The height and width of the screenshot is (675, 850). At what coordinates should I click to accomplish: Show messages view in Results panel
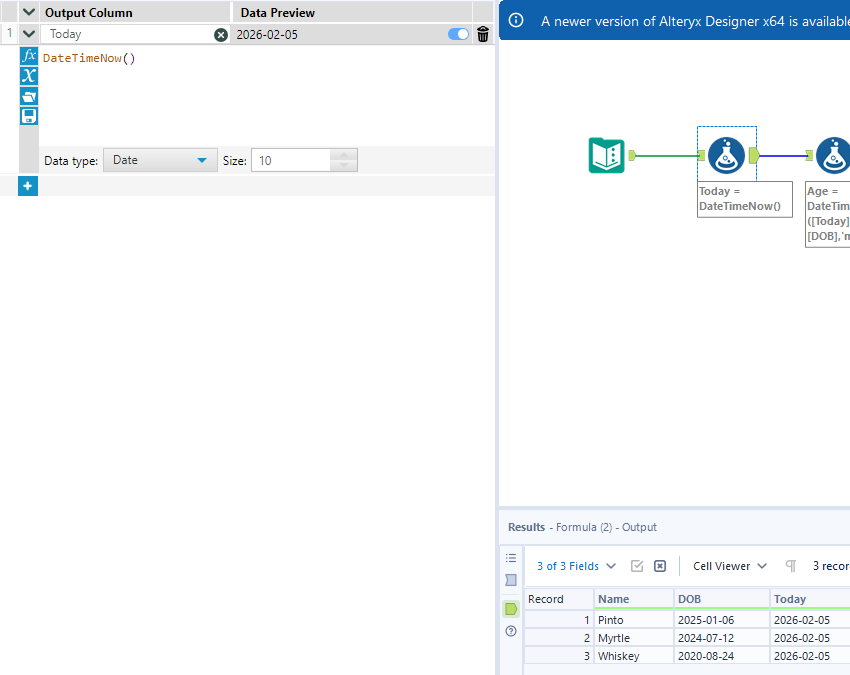[511, 558]
